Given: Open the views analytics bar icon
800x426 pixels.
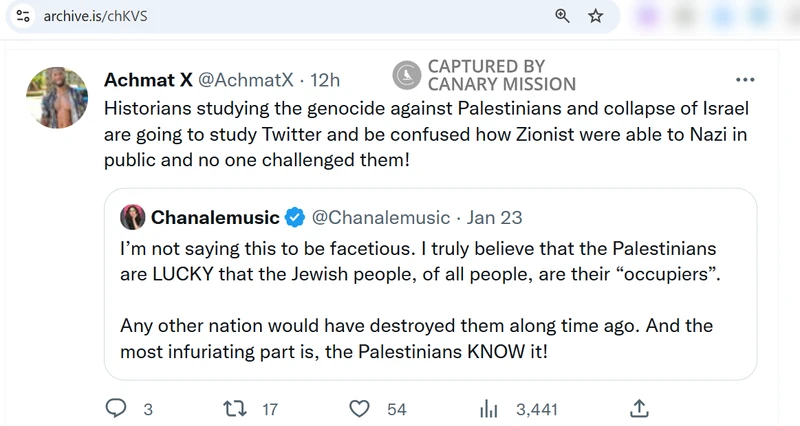Looking at the screenshot, I should pos(489,408).
